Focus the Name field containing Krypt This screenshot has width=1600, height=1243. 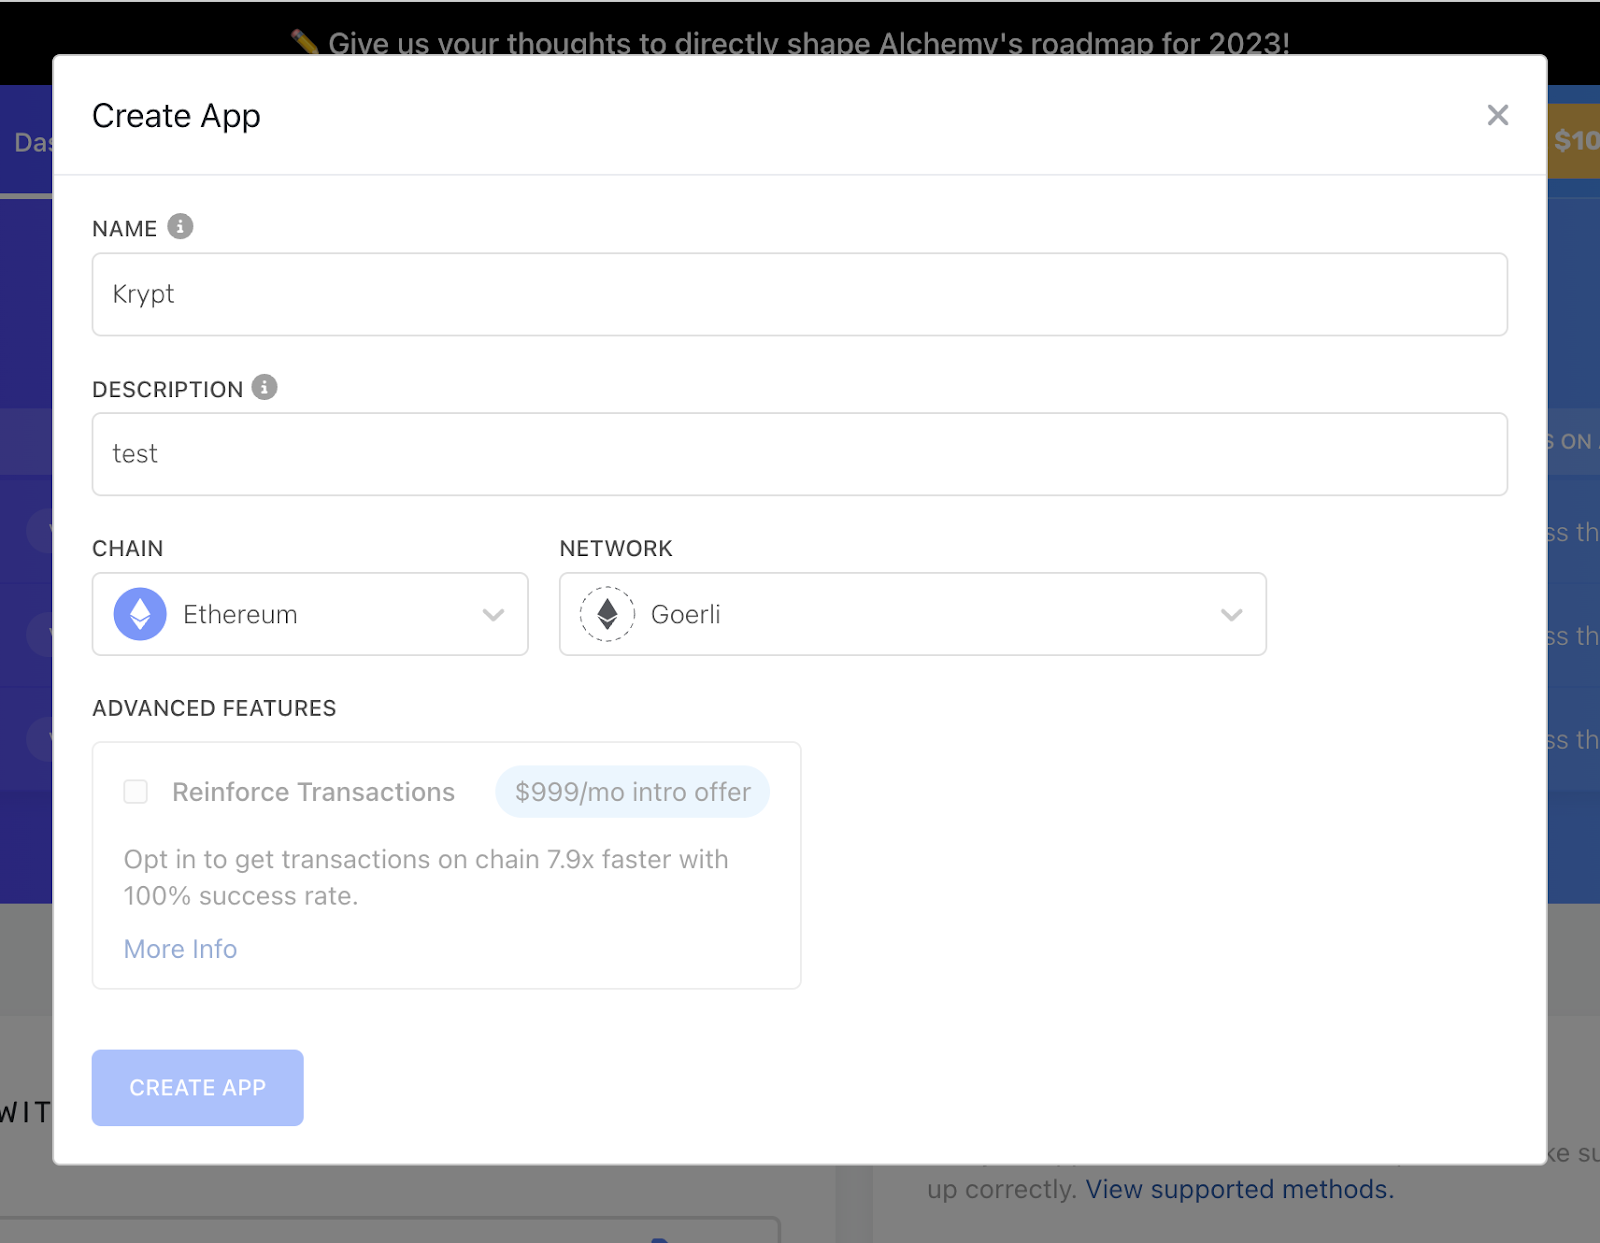(x=799, y=294)
